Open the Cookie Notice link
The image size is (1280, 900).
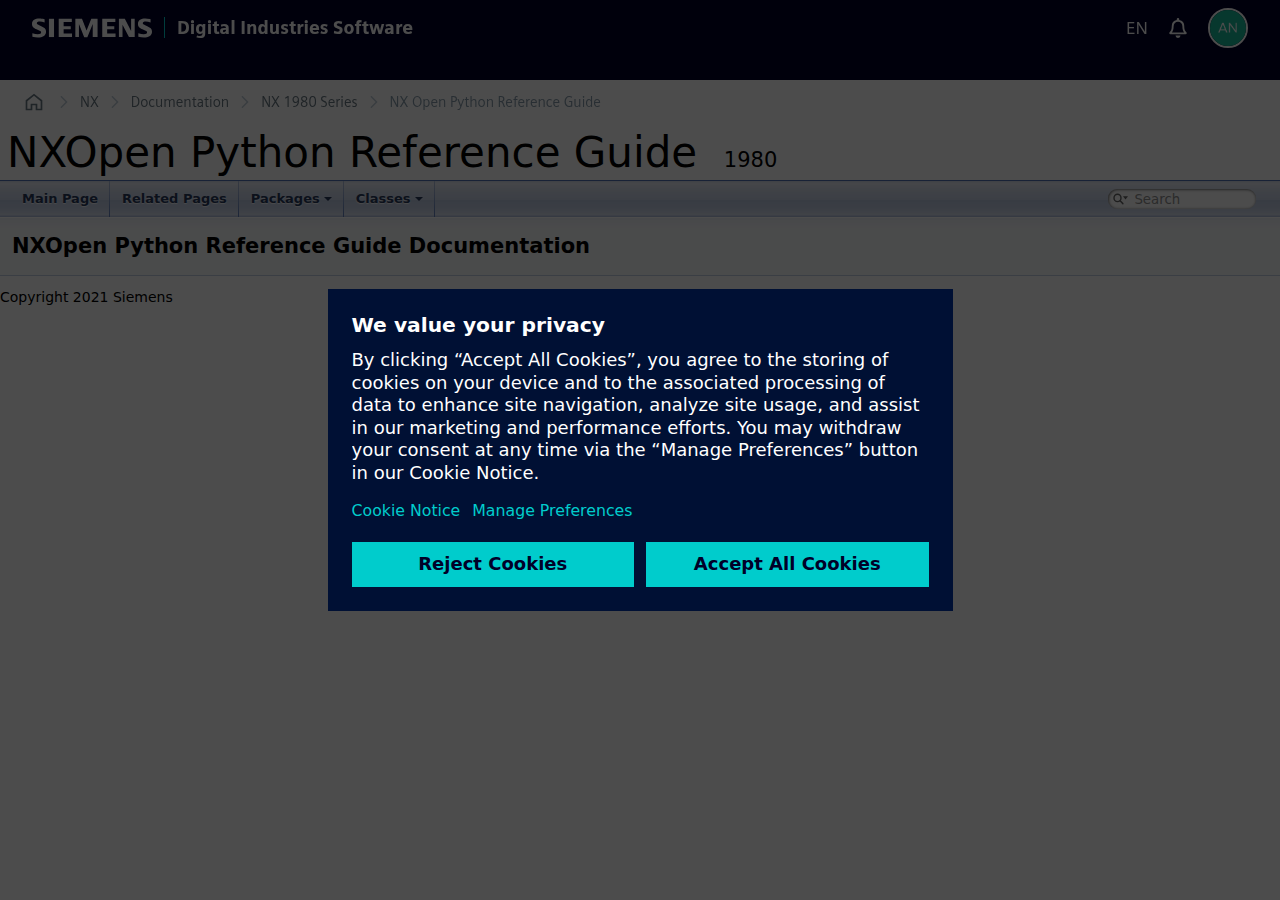[405, 510]
